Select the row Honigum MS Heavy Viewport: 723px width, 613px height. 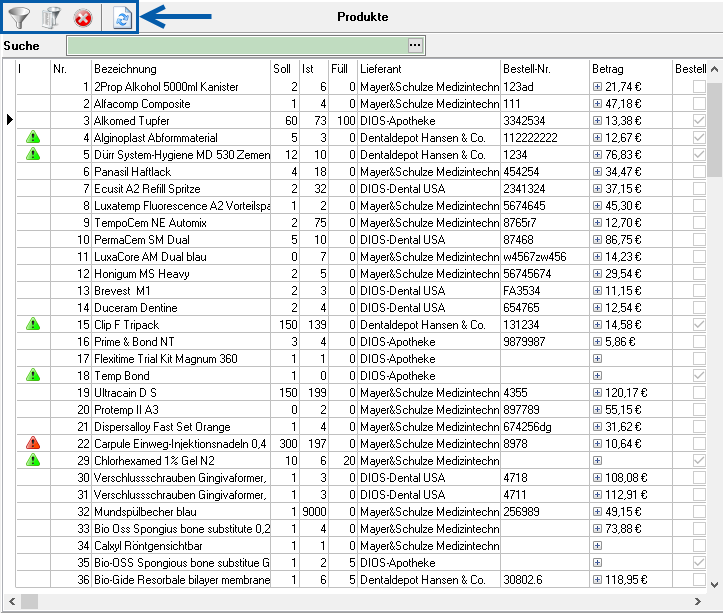pos(361,274)
